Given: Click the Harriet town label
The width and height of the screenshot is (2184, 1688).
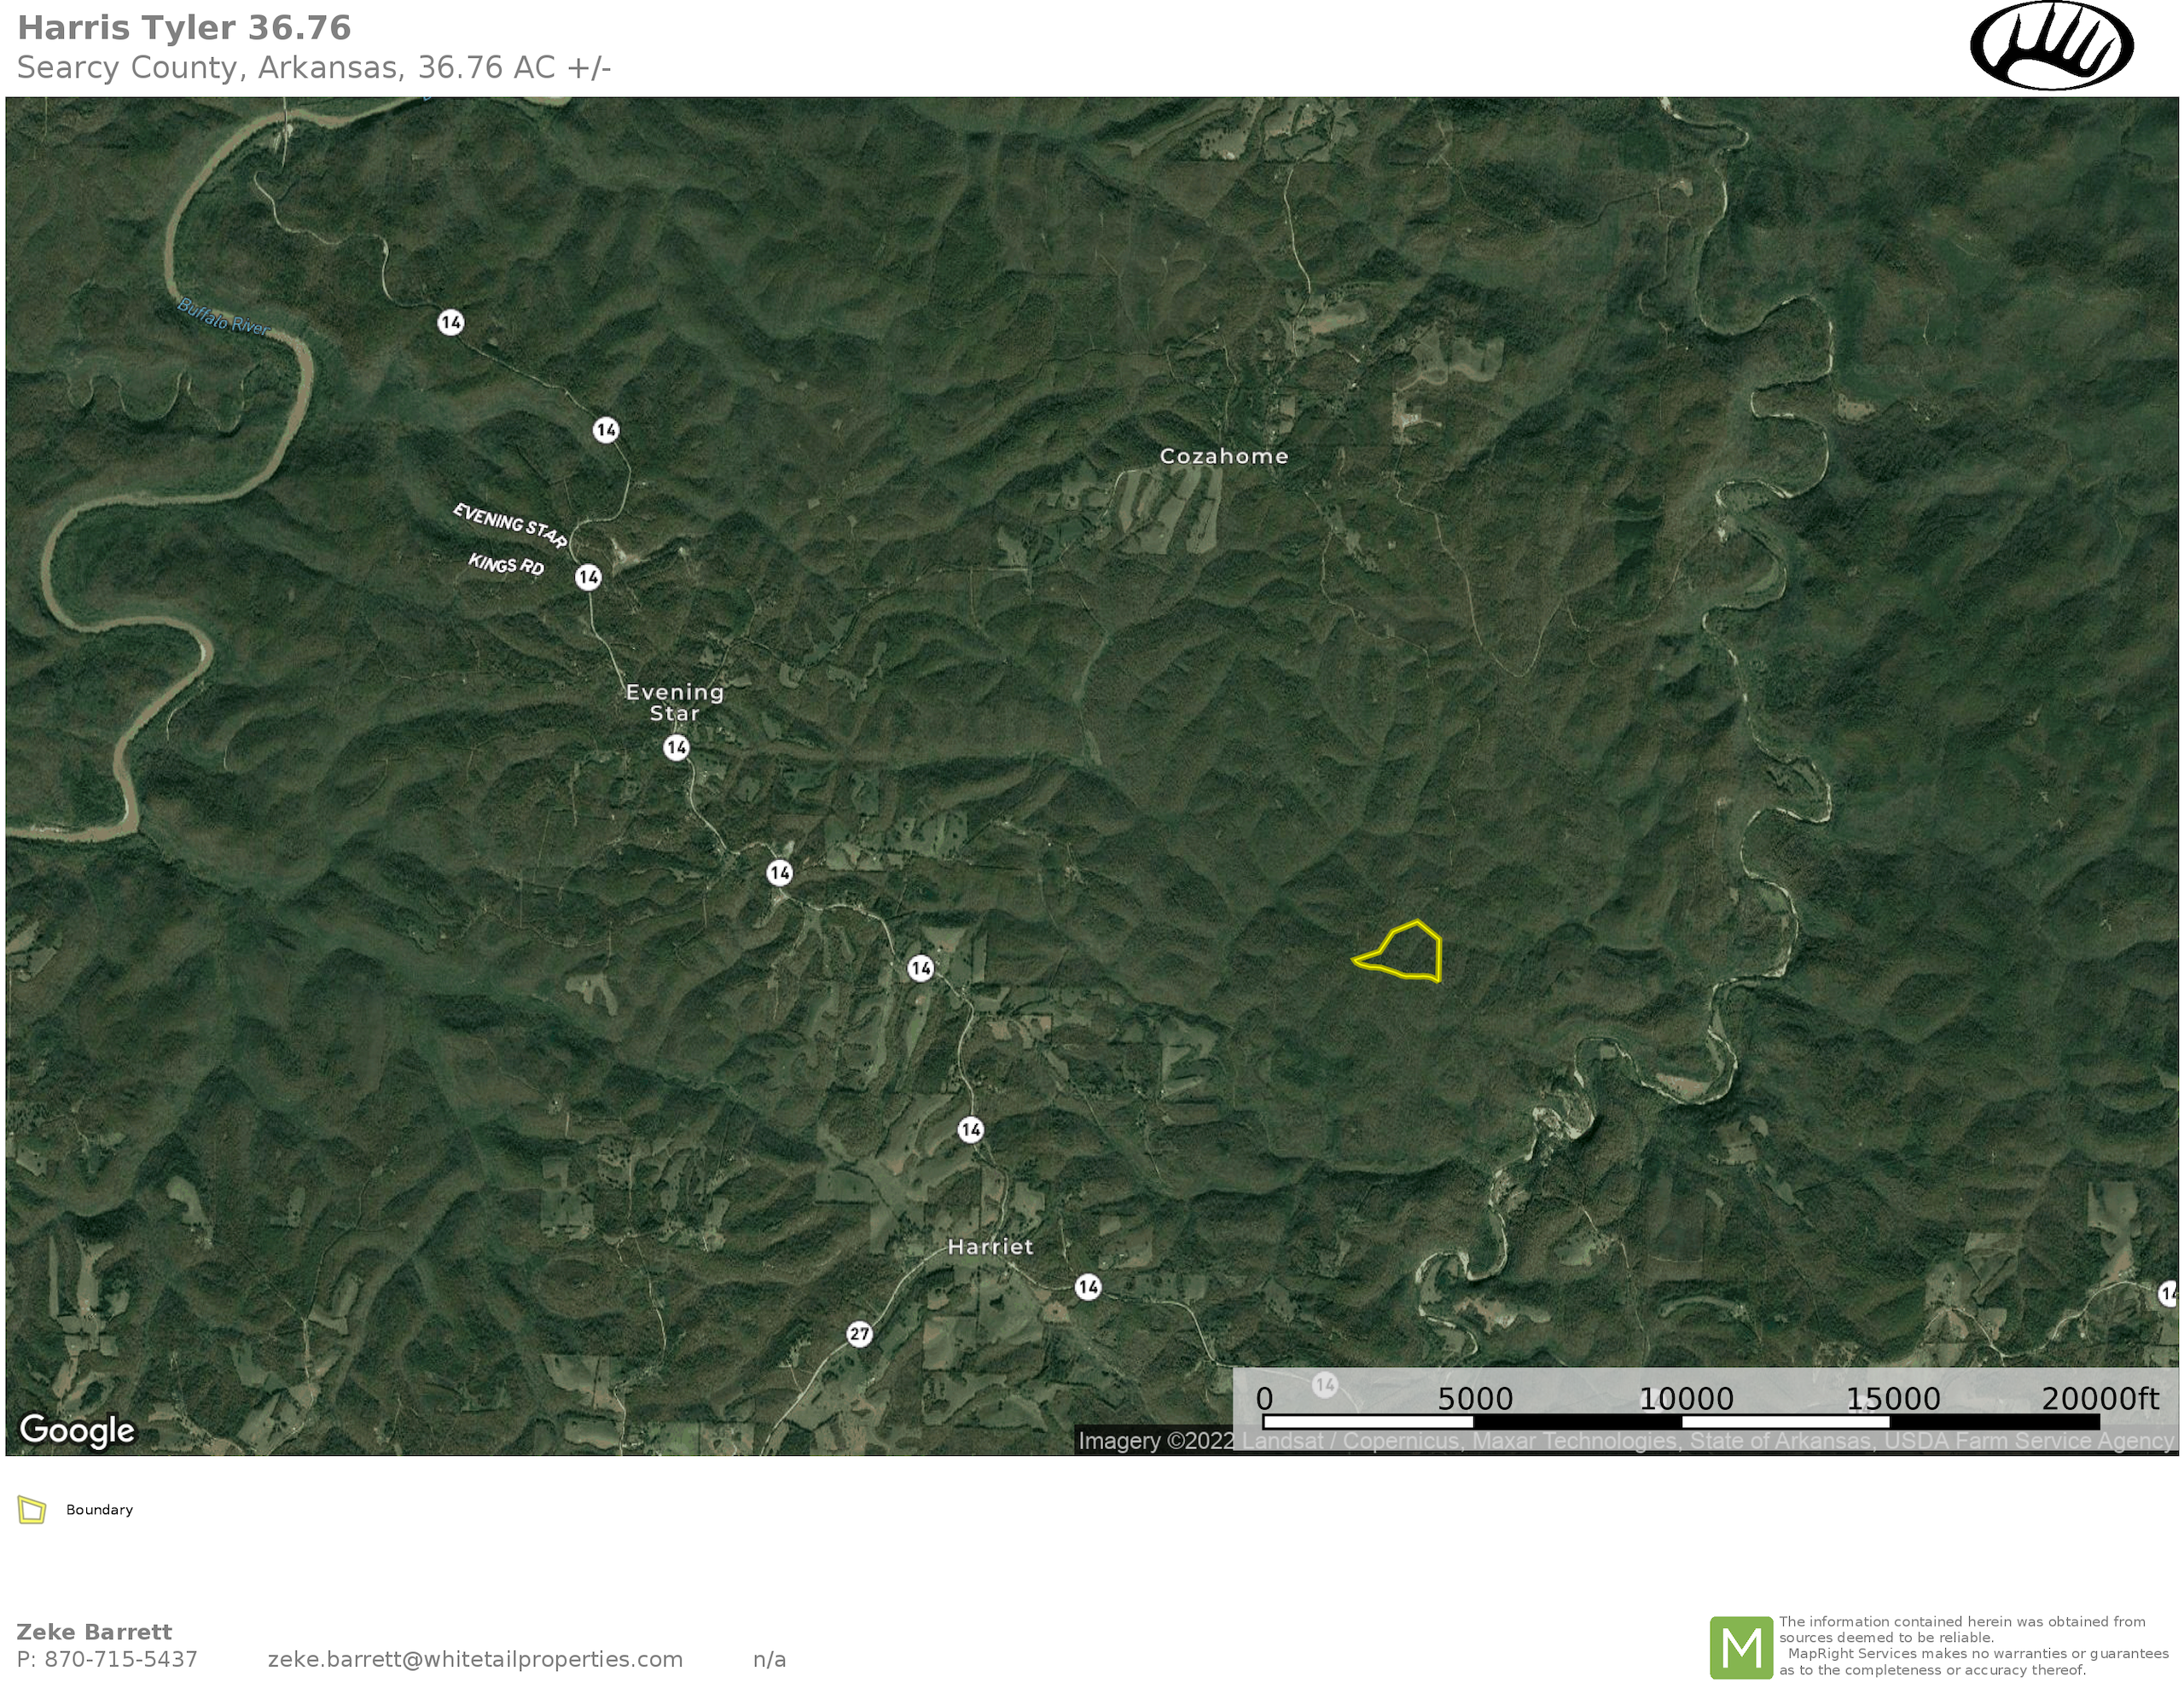Looking at the screenshot, I should click(x=990, y=1247).
